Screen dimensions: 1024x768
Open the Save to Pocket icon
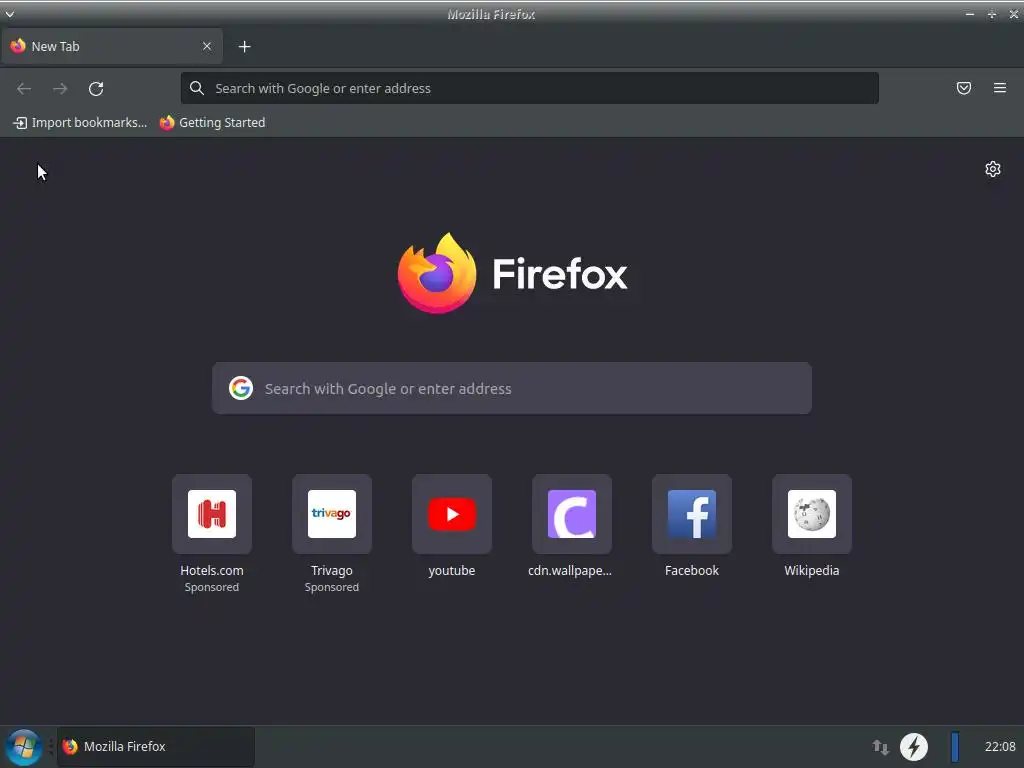pos(964,88)
